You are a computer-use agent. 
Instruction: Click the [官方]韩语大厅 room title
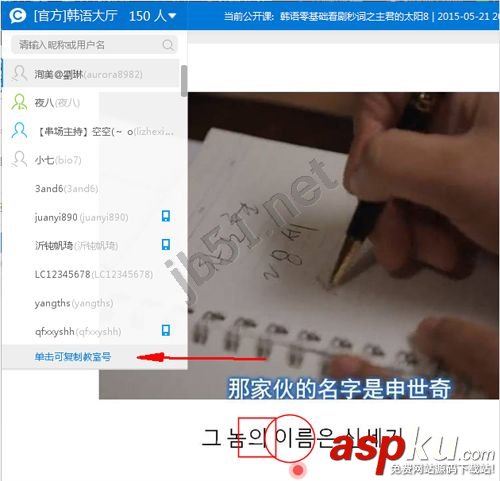(x=75, y=16)
